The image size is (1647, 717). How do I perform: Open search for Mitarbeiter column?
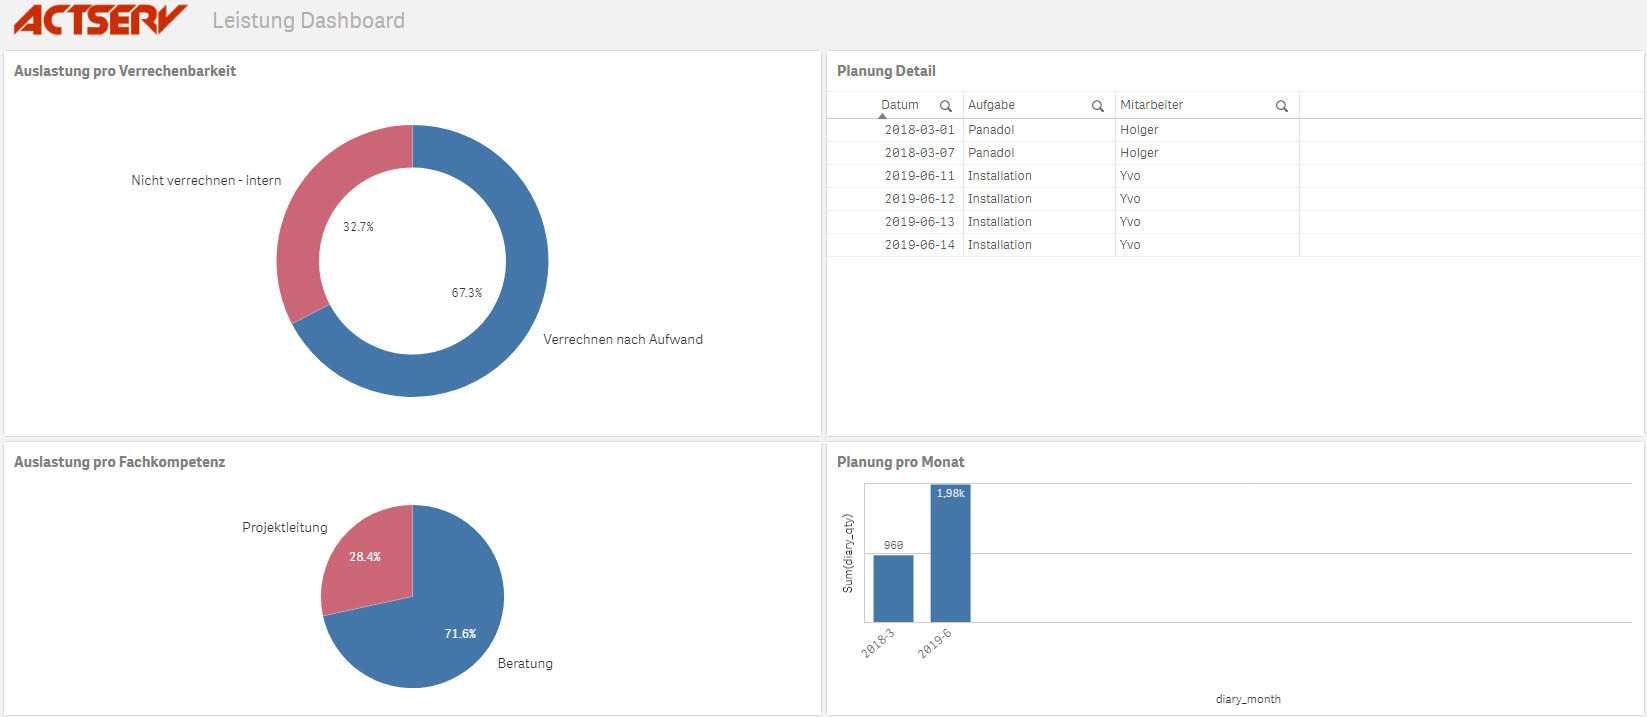click(1281, 106)
